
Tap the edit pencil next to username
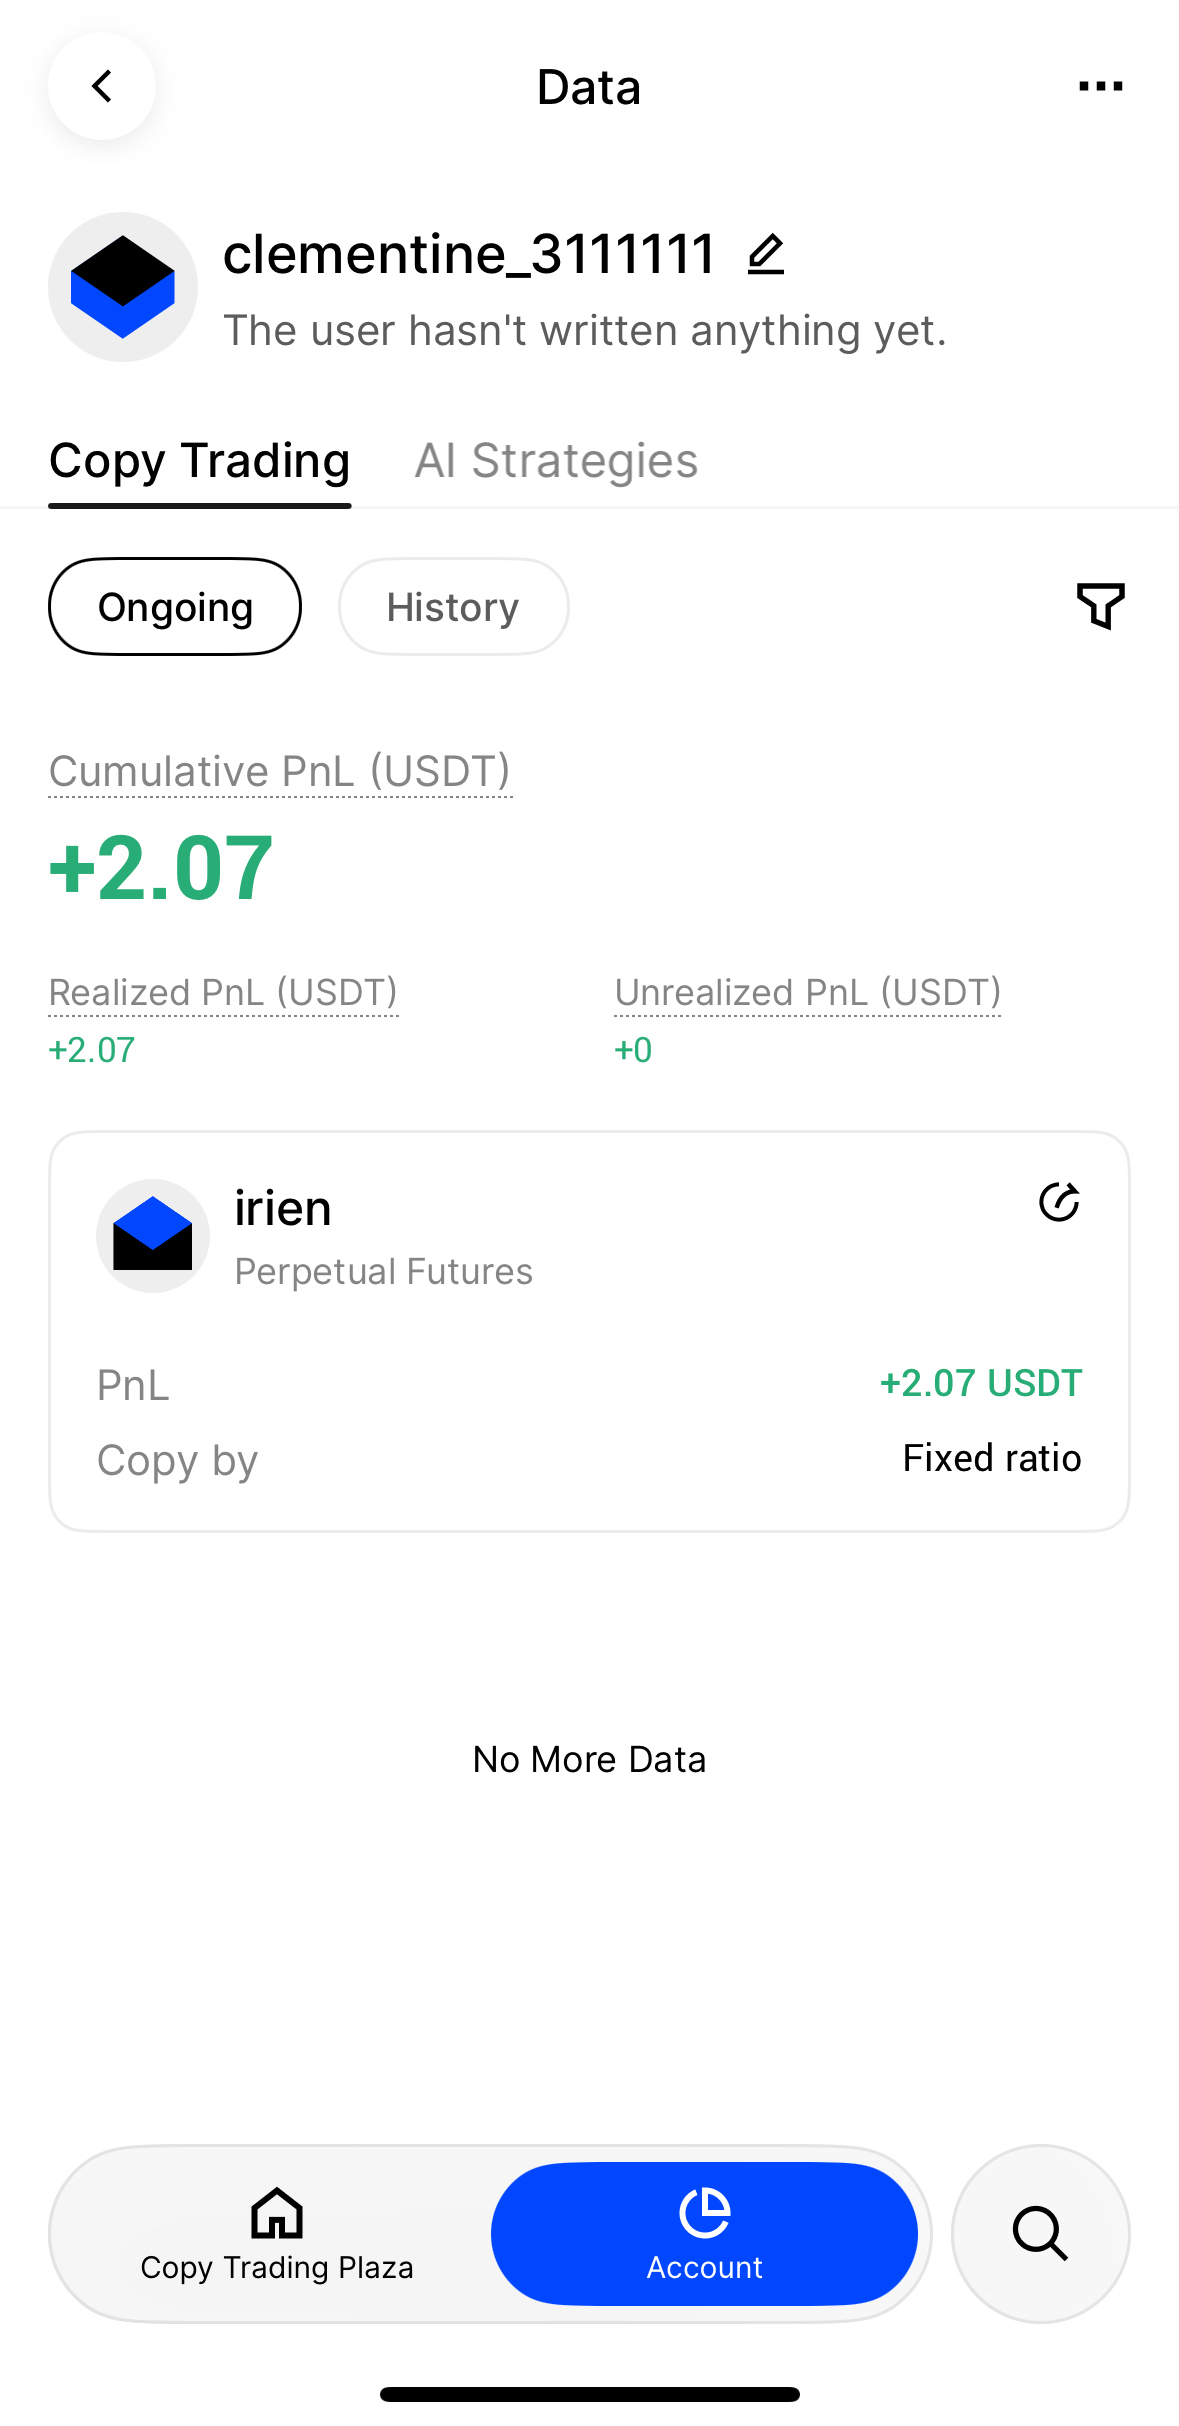tap(766, 254)
